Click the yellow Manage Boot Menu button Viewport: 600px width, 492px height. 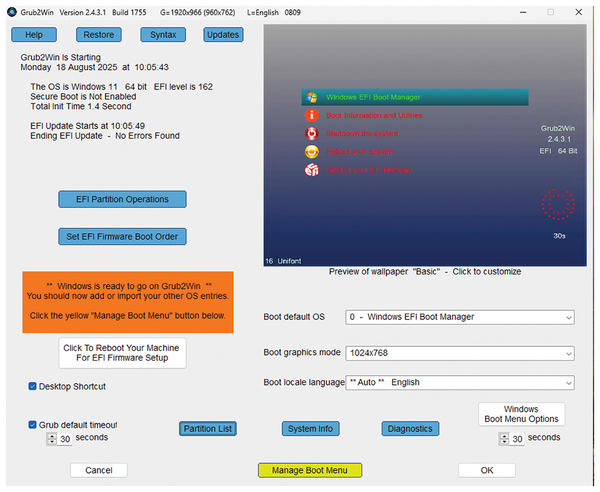tap(309, 470)
